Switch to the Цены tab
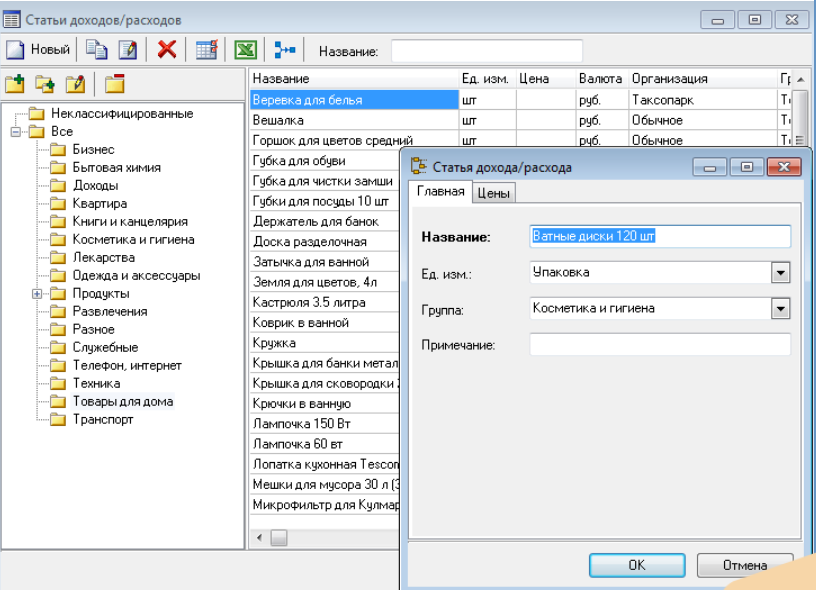The width and height of the screenshot is (816, 590). [x=493, y=193]
